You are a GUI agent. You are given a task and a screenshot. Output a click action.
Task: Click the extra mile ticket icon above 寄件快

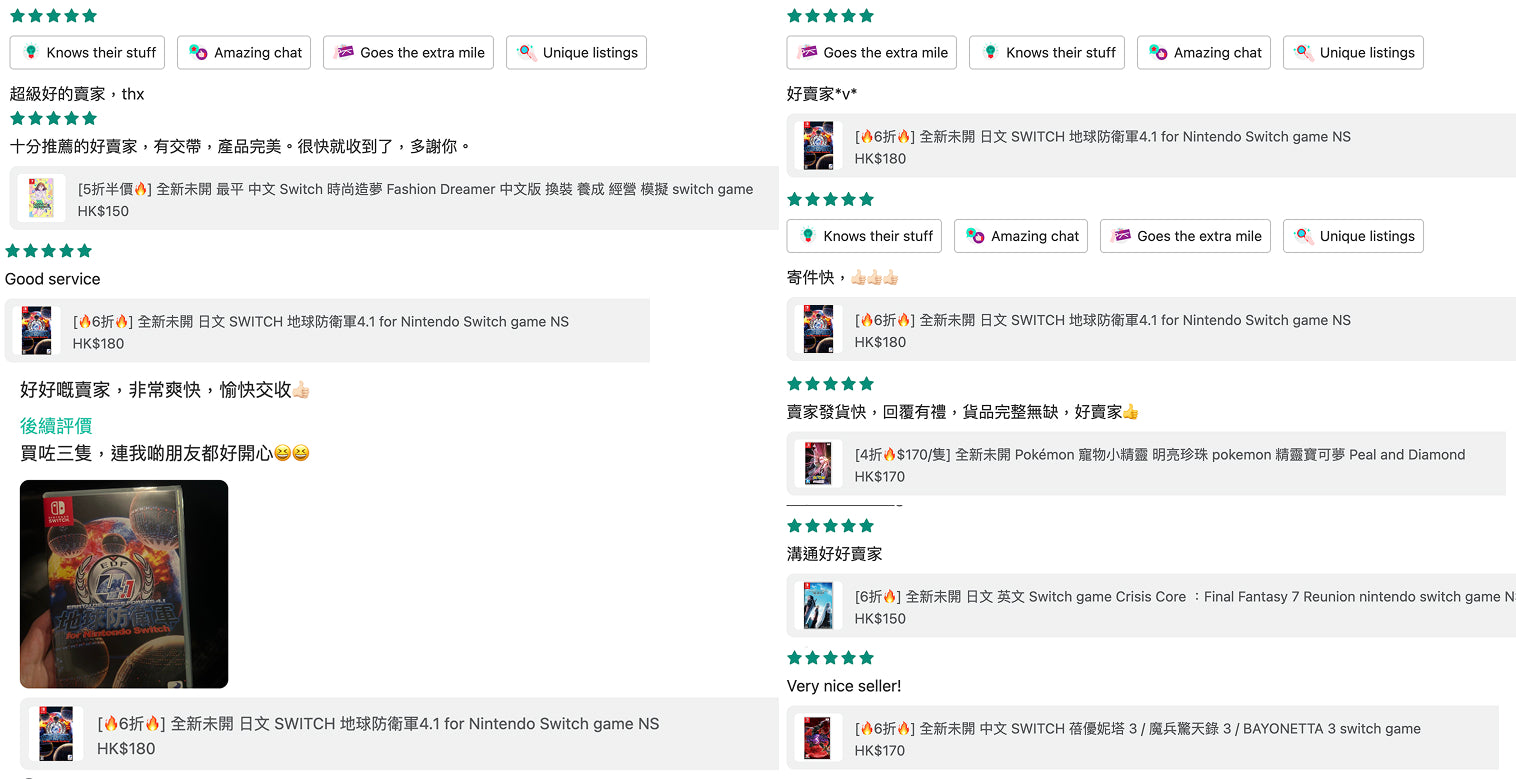point(1121,236)
